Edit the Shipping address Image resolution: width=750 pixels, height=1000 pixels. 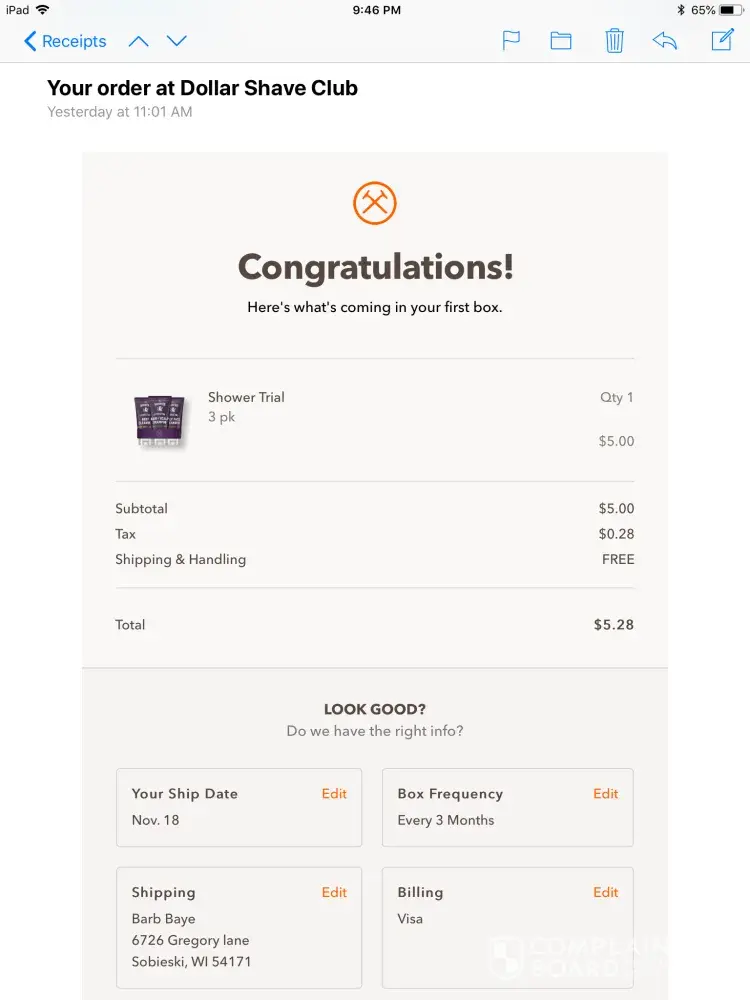coord(334,893)
